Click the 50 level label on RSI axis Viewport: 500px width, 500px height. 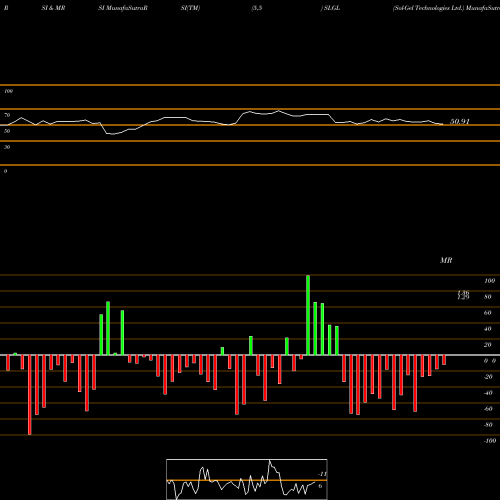click(x=7, y=131)
